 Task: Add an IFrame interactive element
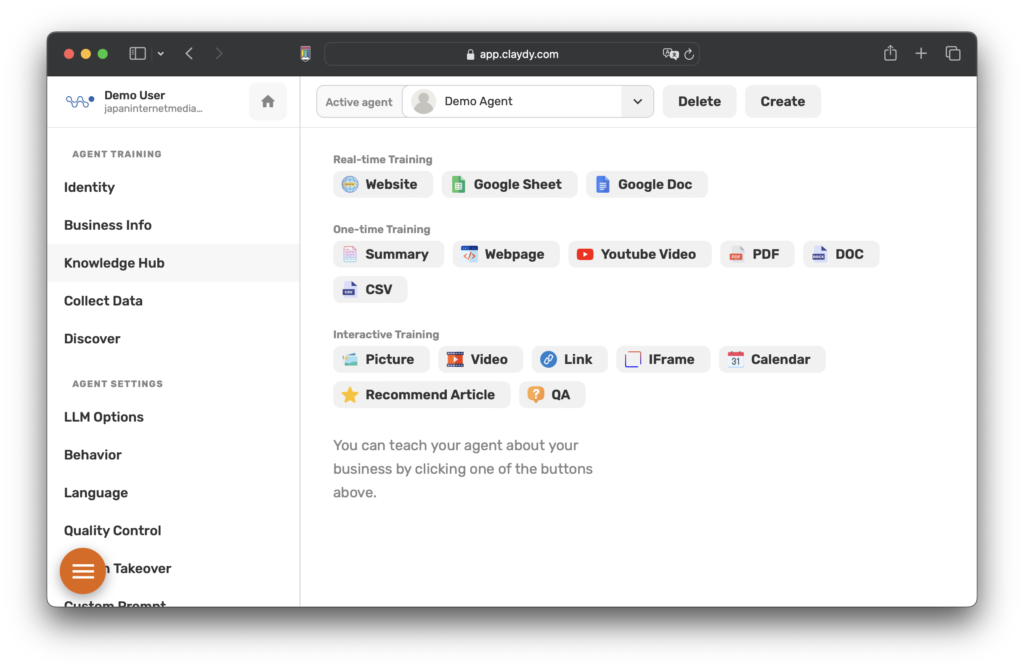coord(662,359)
